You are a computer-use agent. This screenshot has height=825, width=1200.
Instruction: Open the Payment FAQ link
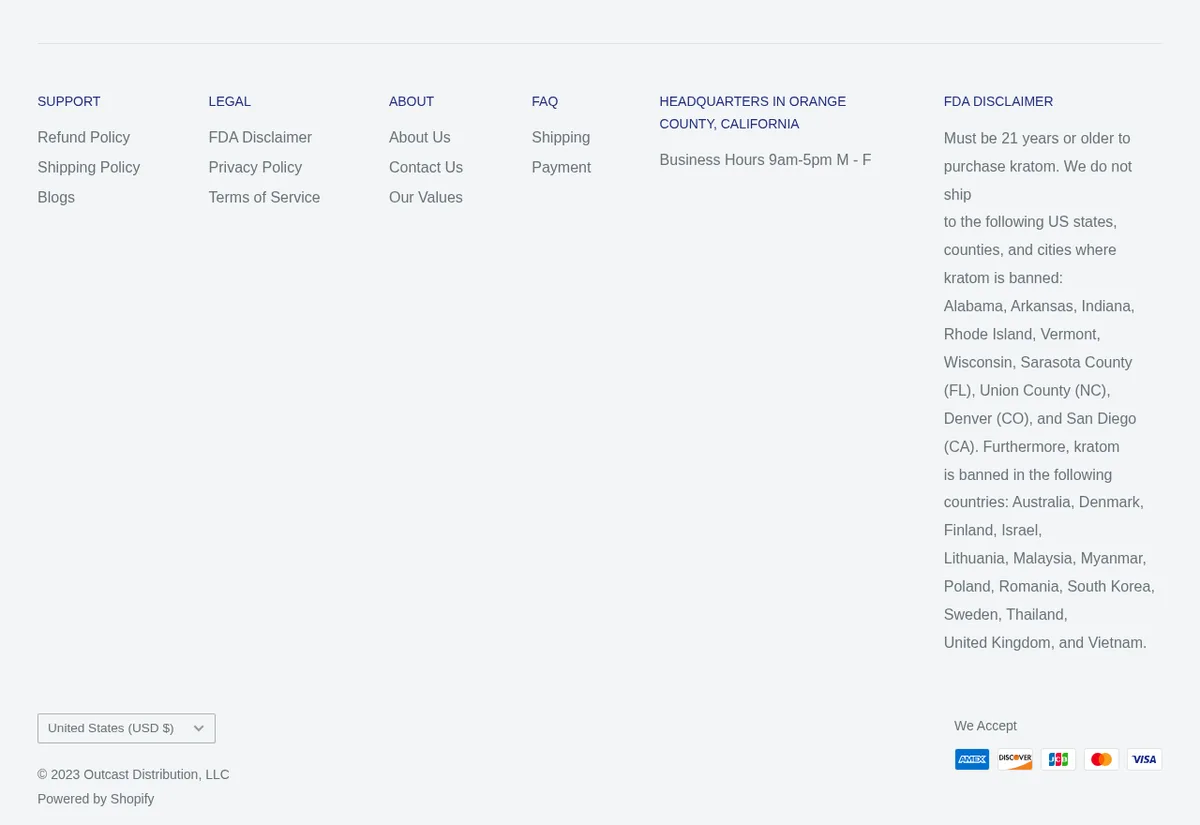[561, 167]
